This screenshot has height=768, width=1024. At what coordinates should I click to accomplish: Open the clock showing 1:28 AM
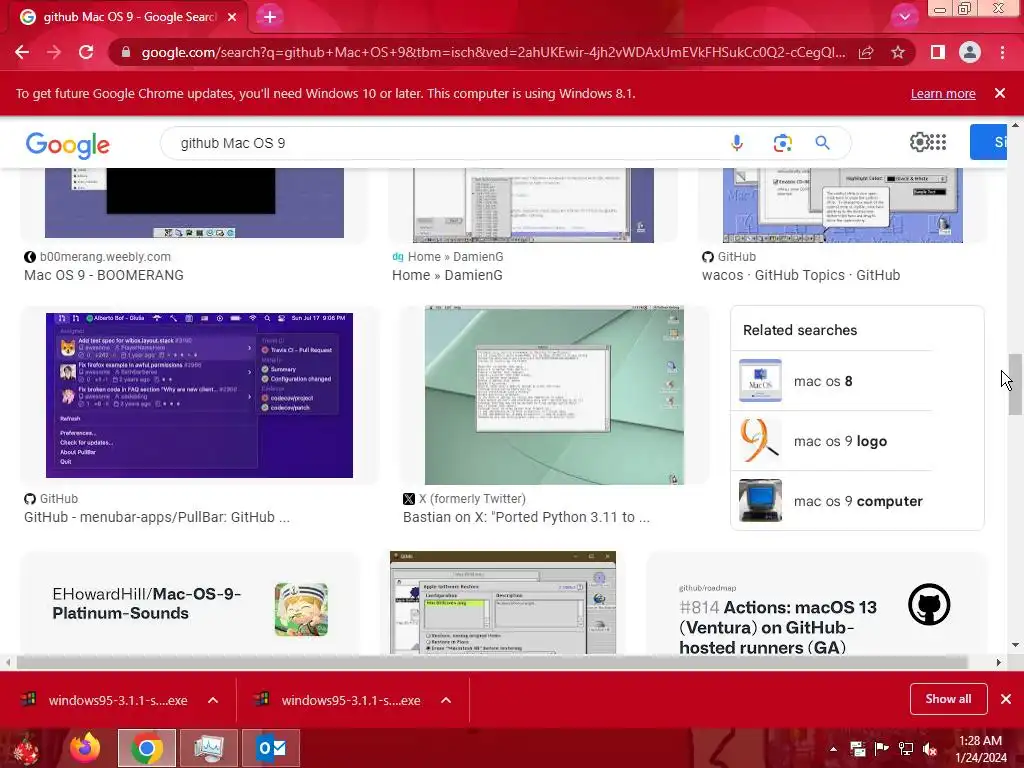tap(980, 749)
